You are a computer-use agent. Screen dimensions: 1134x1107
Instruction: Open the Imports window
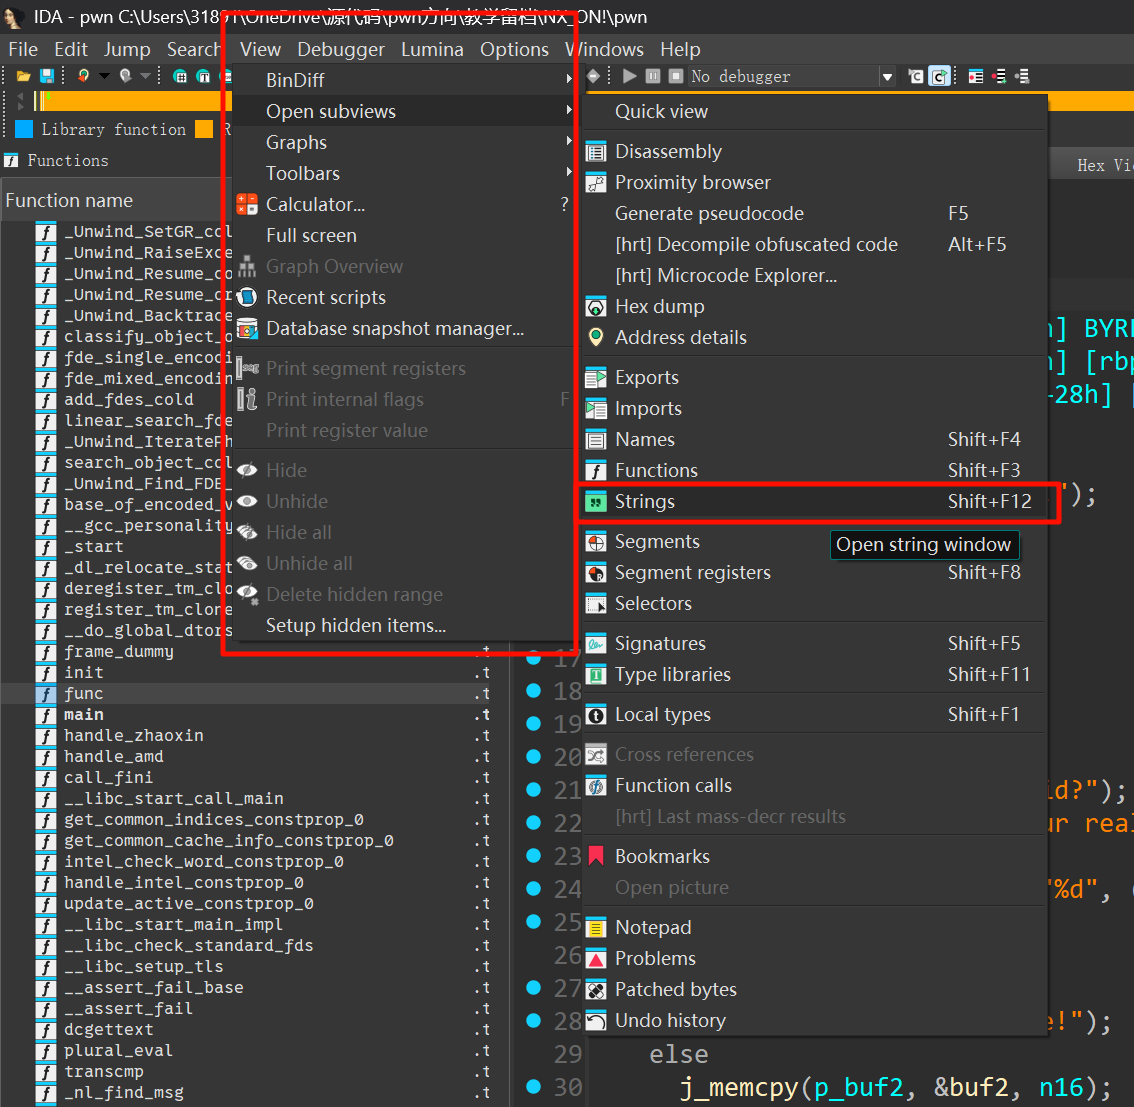coord(815,409)
